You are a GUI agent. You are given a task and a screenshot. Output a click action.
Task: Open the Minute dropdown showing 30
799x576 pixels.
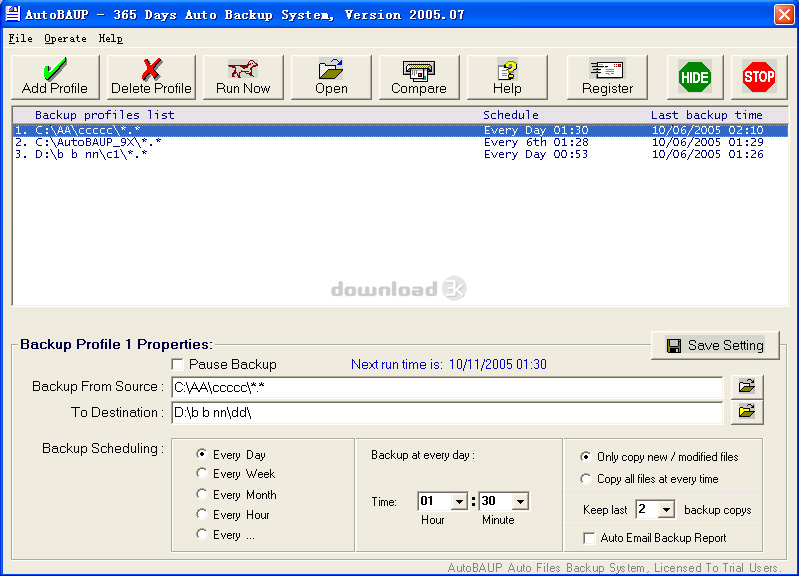(520, 502)
